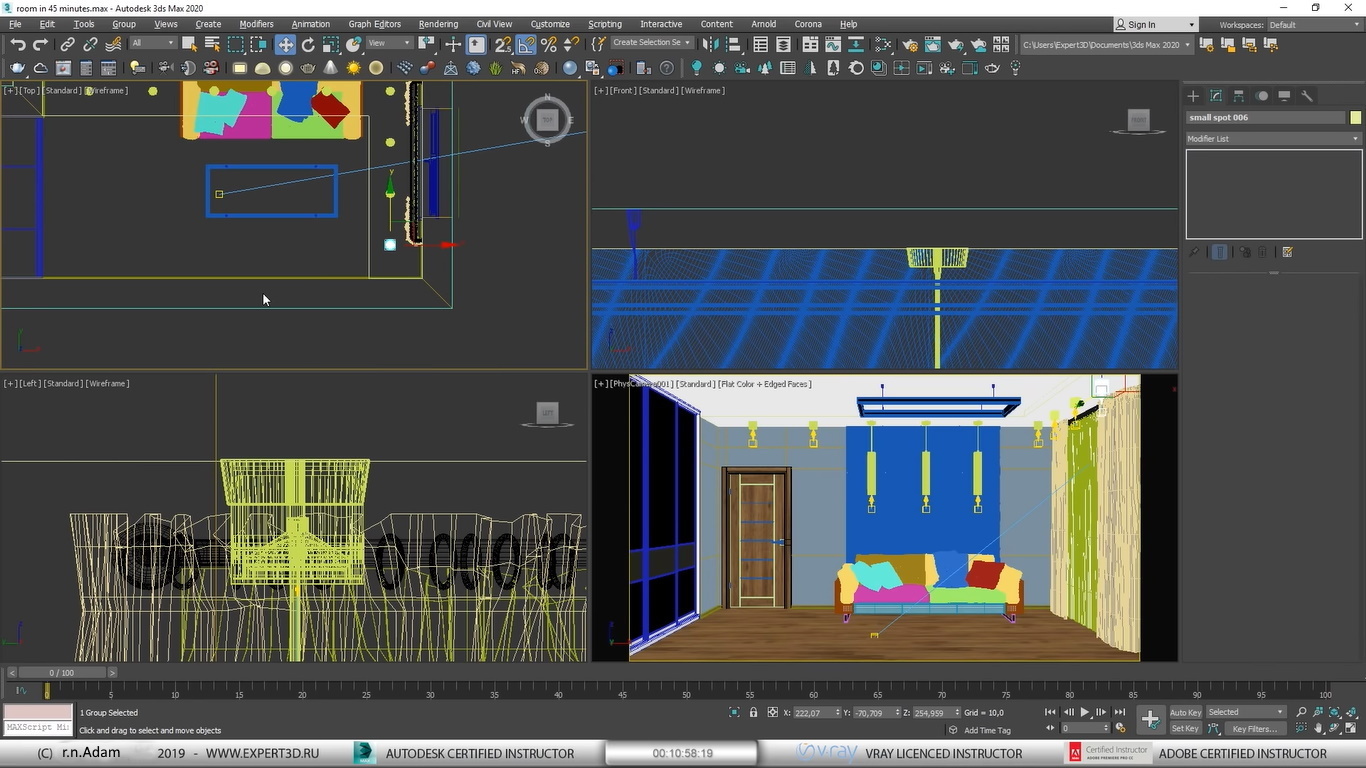Click the Key Filters button
The height and width of the screenshot is (768, 1366).
[1254, 729]
